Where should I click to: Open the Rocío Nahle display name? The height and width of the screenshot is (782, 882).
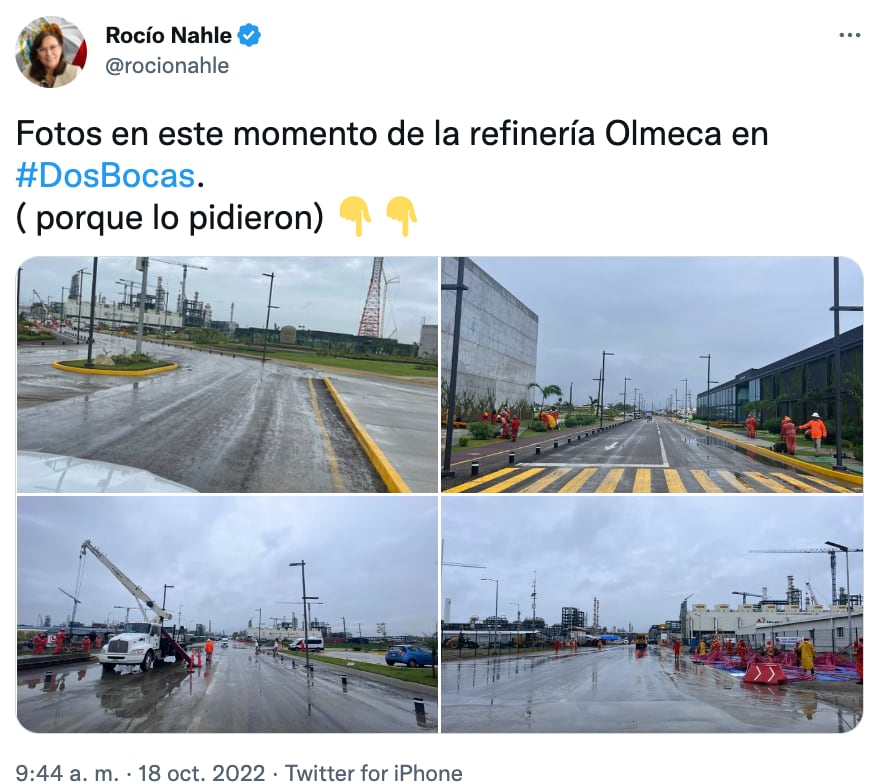point(168,35)
